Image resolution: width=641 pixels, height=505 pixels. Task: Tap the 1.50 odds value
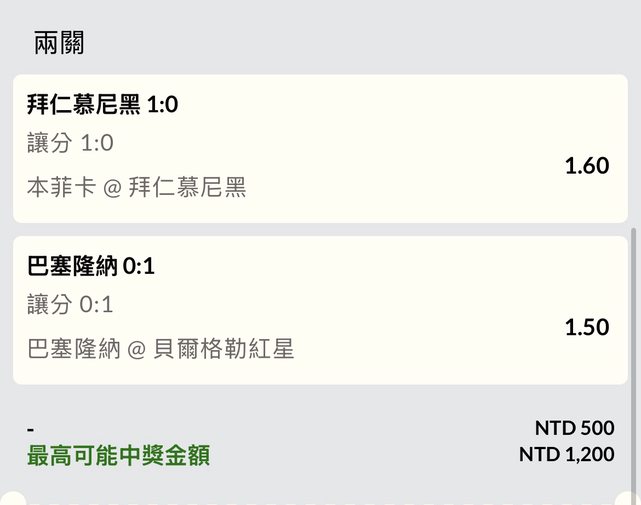587,328
